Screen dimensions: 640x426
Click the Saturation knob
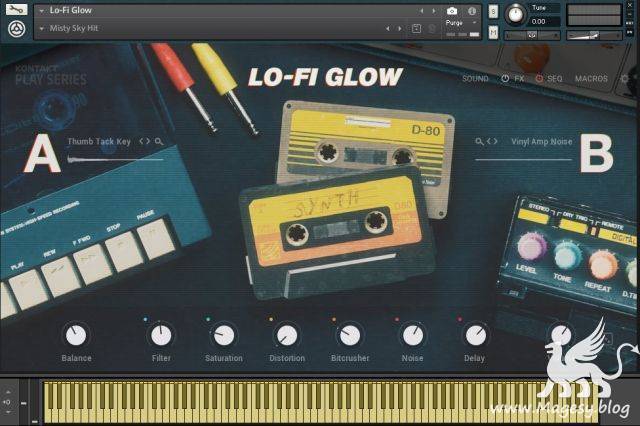(x=224, y=335)
